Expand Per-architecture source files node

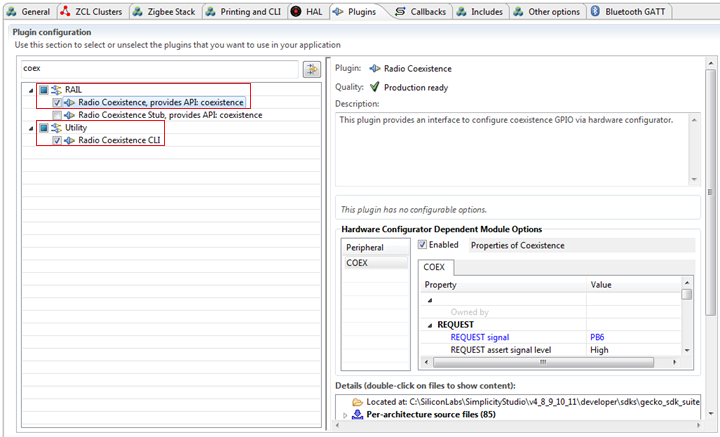point(346,414)
